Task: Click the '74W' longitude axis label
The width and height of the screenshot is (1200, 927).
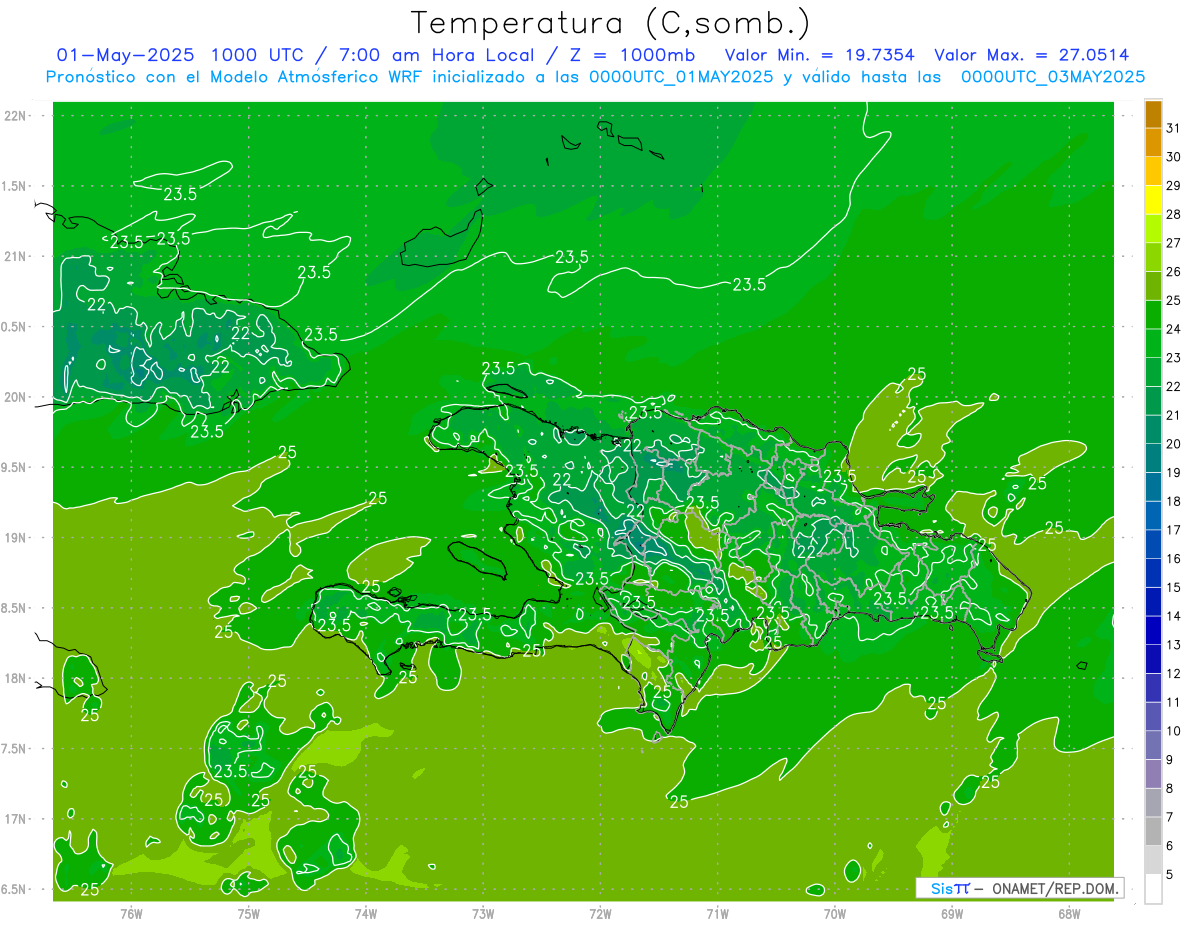Action: [x=366, y=913]
